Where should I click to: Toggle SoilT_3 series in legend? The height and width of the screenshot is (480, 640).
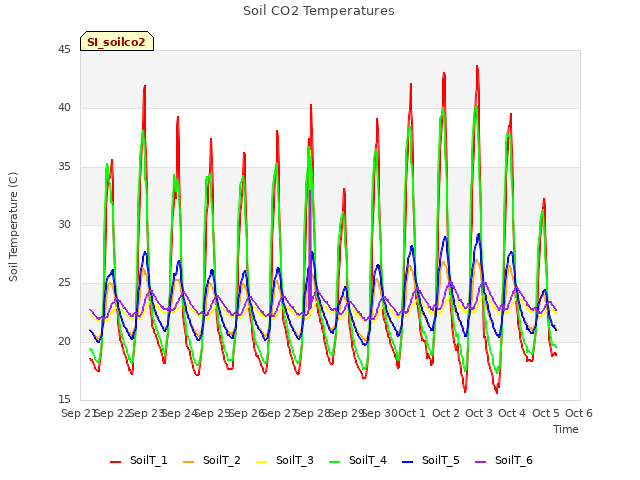(285, 460)
